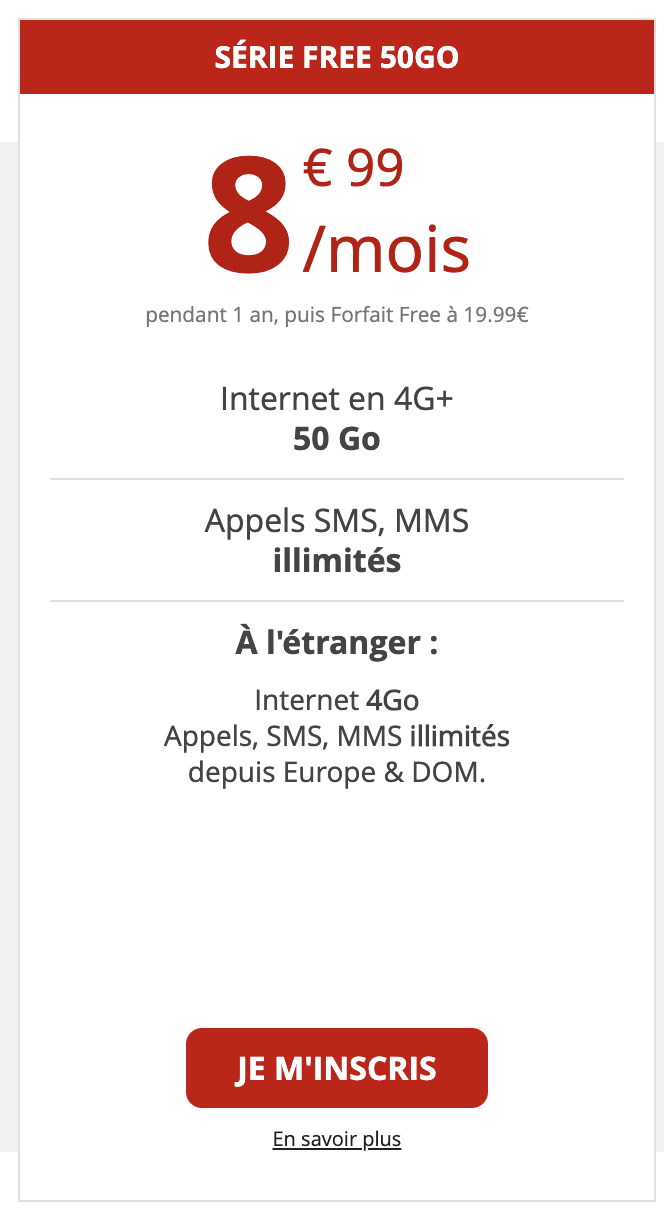
Task: Click the /mois billing period text
Action: (x=385, y=250)
